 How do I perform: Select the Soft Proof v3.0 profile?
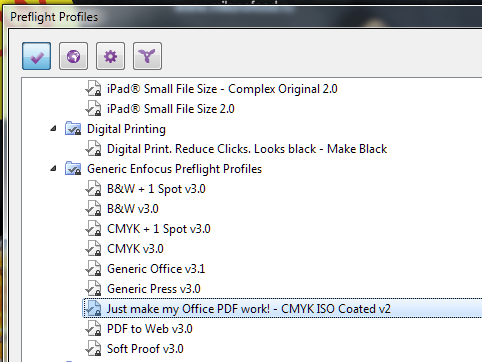[x=145, y=349]
